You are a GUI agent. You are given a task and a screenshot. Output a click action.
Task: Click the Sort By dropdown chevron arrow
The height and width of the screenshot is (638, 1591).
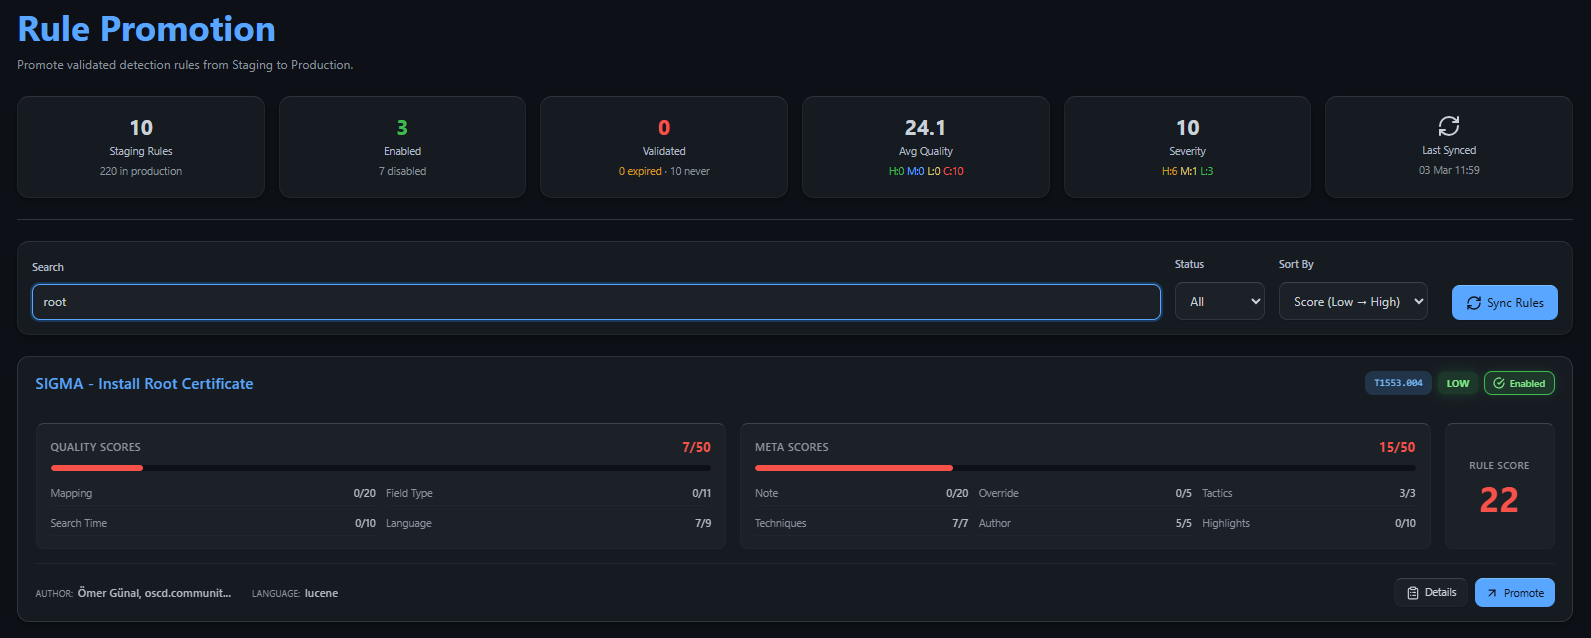1418,302
